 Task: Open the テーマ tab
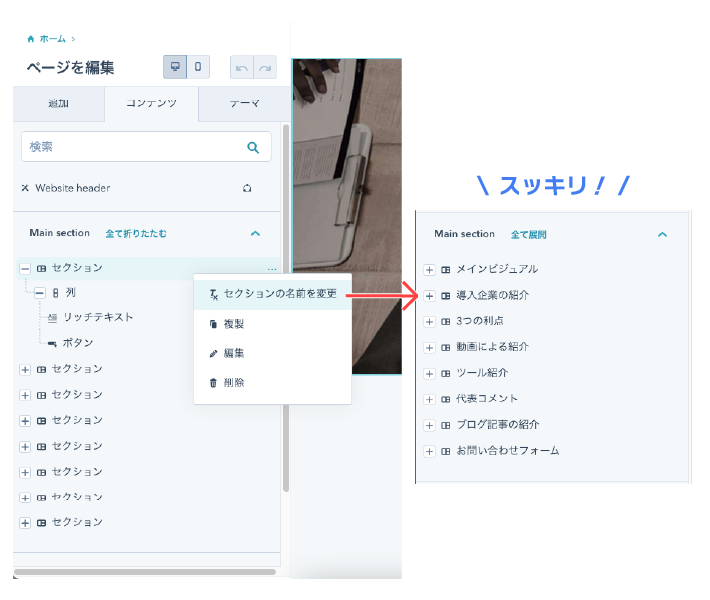pos(244,104)
